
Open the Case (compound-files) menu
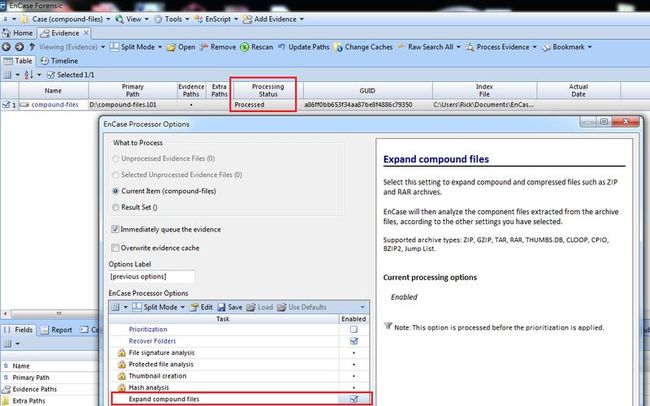coord(66,19)
